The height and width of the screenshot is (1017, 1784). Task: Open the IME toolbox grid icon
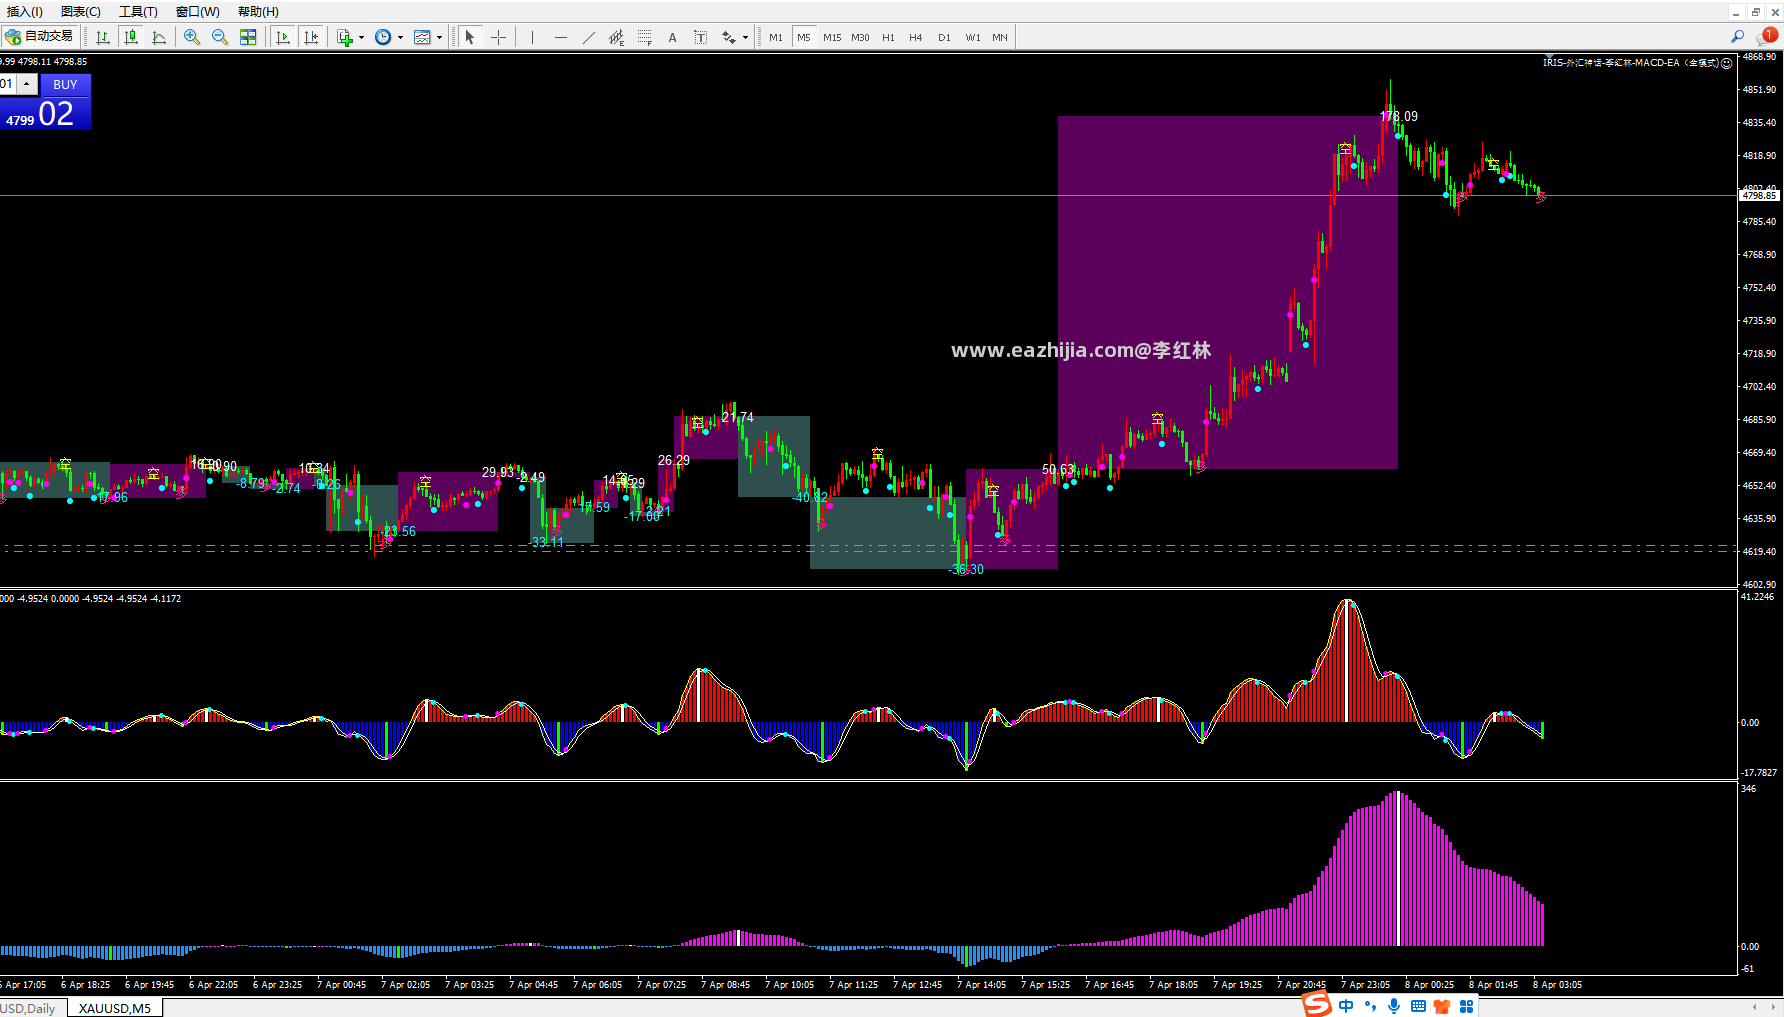(x=1467, y=1006)
